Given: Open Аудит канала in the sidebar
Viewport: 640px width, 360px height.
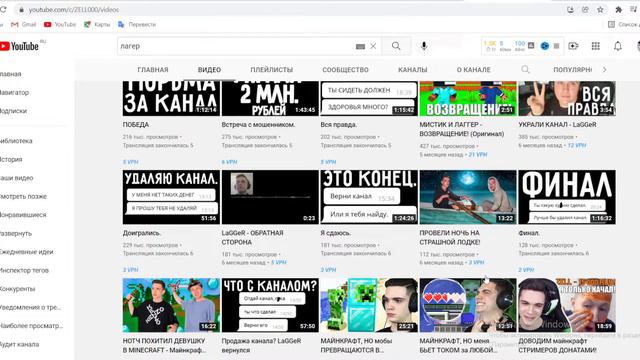Looking at the screenshot, I should [x=20, y=344].
